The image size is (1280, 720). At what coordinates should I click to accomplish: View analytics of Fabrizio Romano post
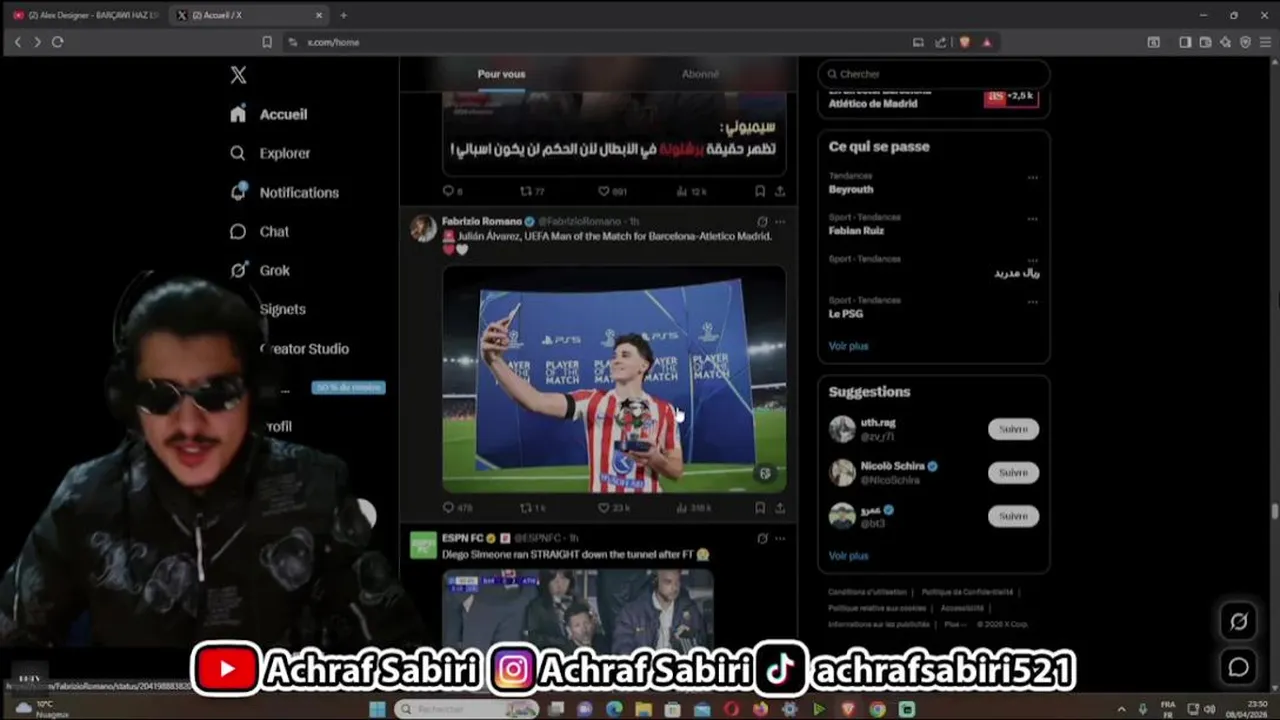693,508
